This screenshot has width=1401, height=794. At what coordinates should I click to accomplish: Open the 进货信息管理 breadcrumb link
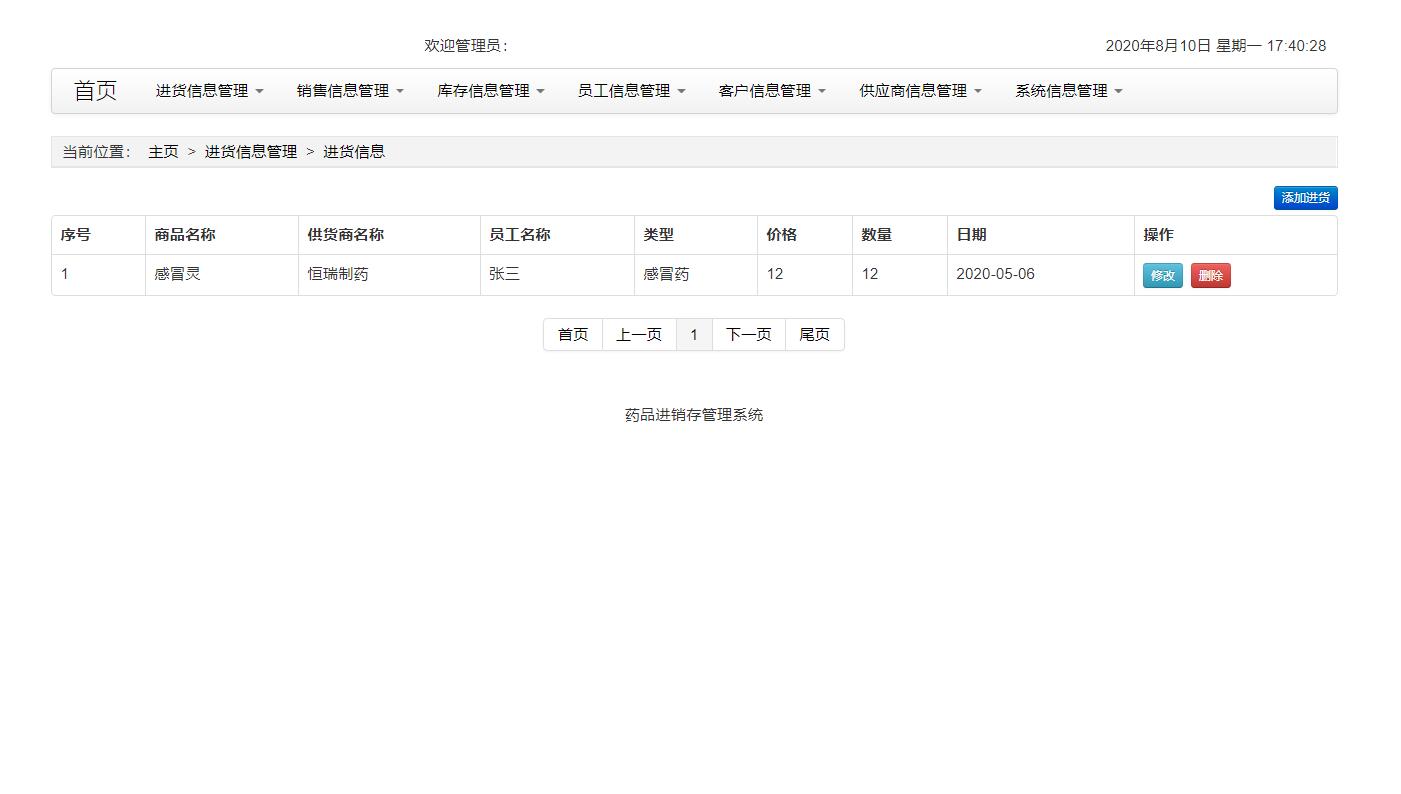click(250, 151)
